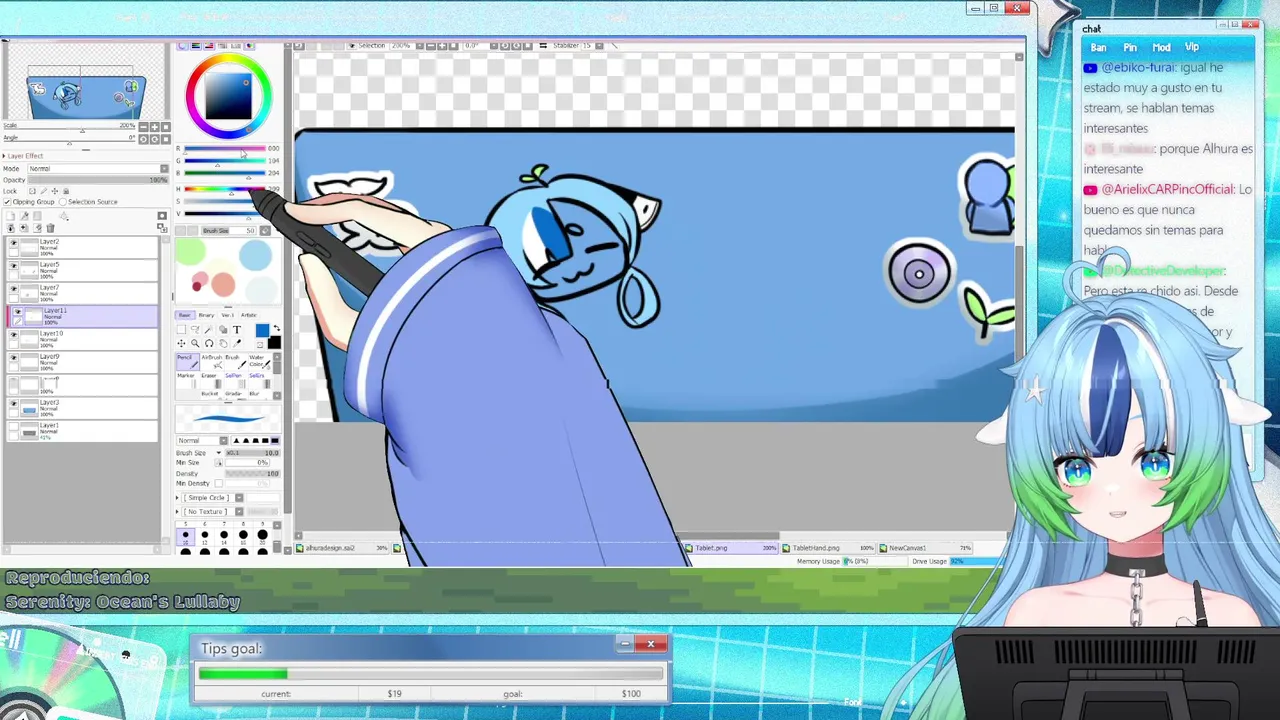Open the Brush Size multiplier dropdown arrow

pos(219,453)
